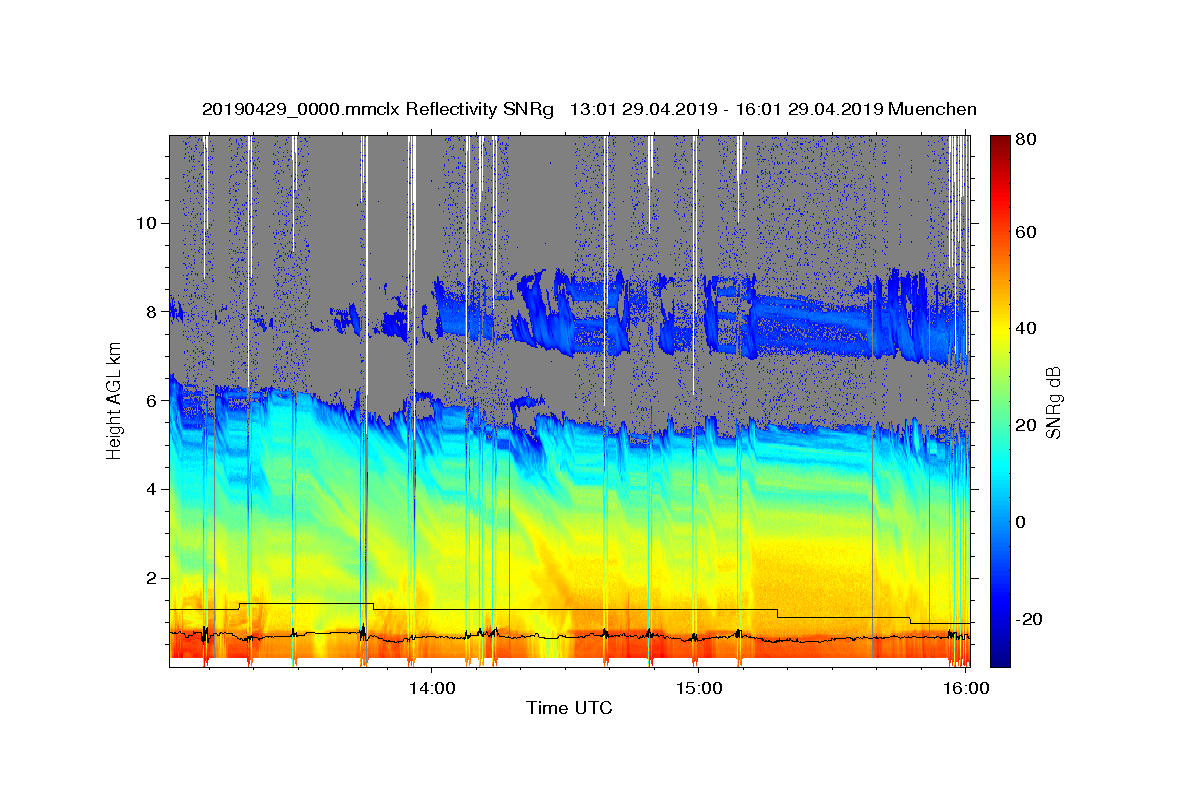The width and height of the screenshot is (1200, 800).
Task: Click the colorbar tick value "60"
Action: [x=1025, y=232]
